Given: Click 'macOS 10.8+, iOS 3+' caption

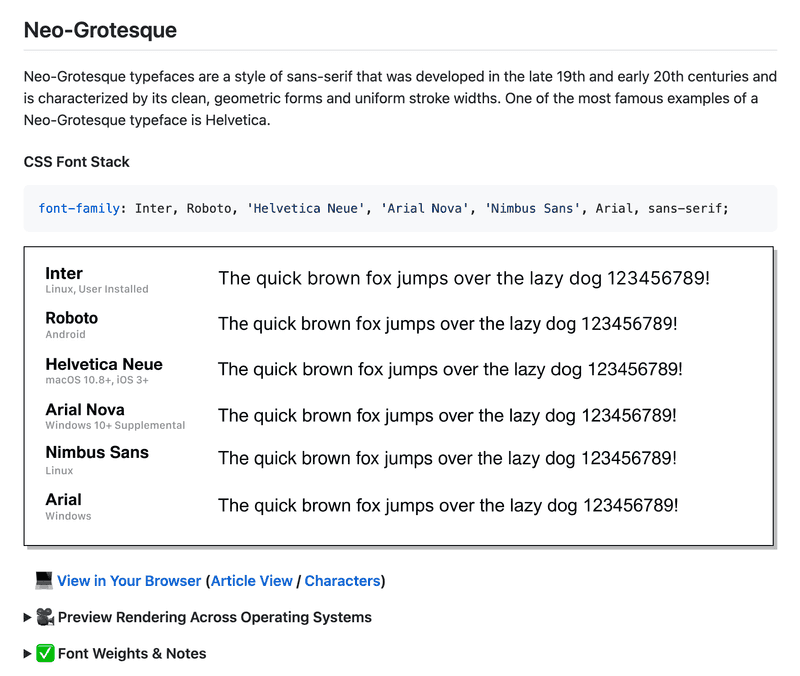Looking at the screenshot, I should tap(97, 380).
